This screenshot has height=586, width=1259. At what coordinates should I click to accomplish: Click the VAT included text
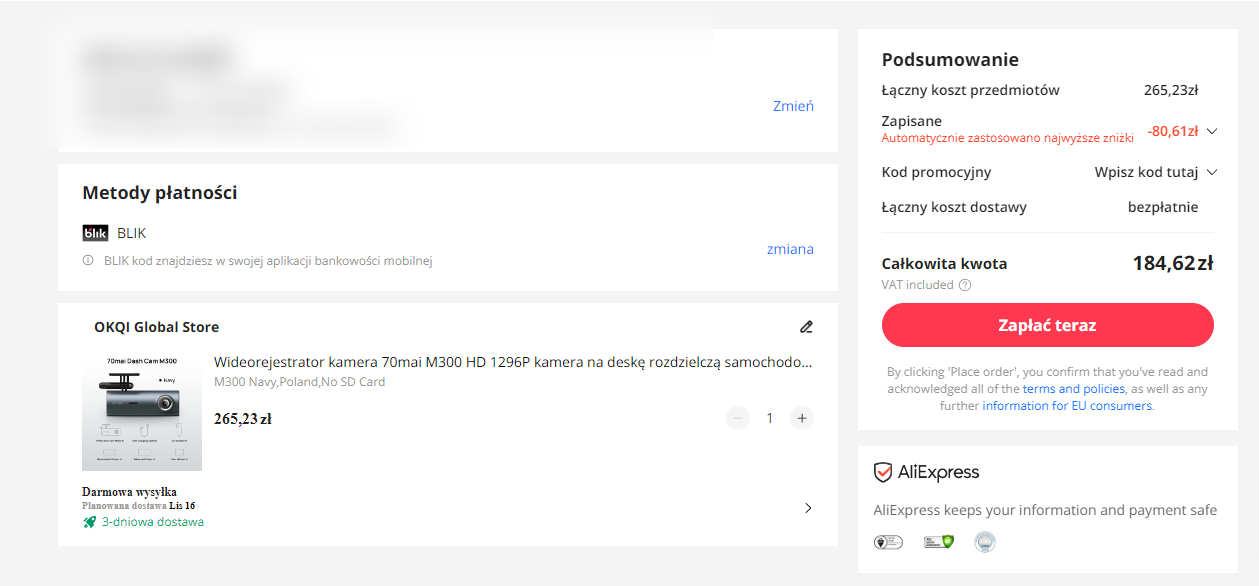pyautogui.click(x=917, y=285)
